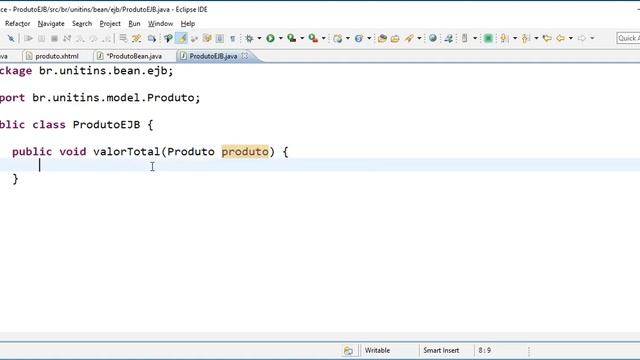
Task: Open the Navigate menu
Action: click(51, 24)
